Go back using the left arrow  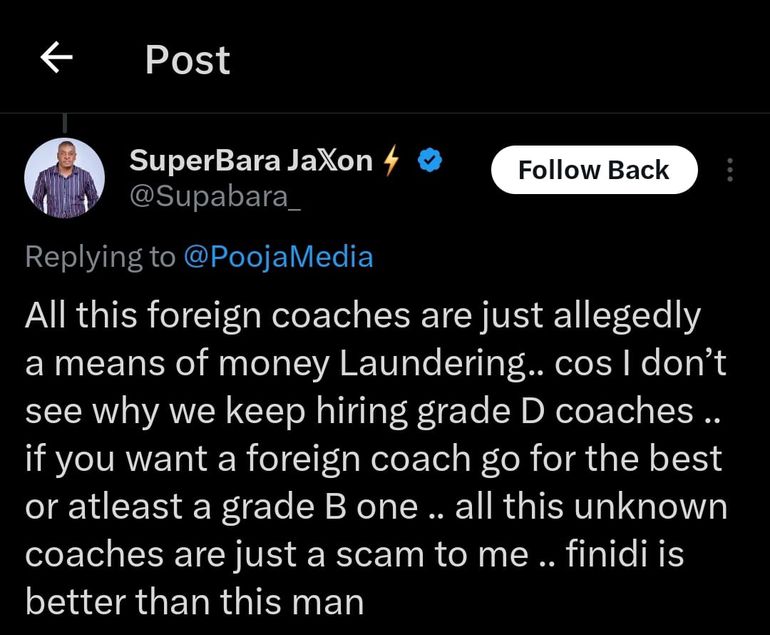pos(57,60)
